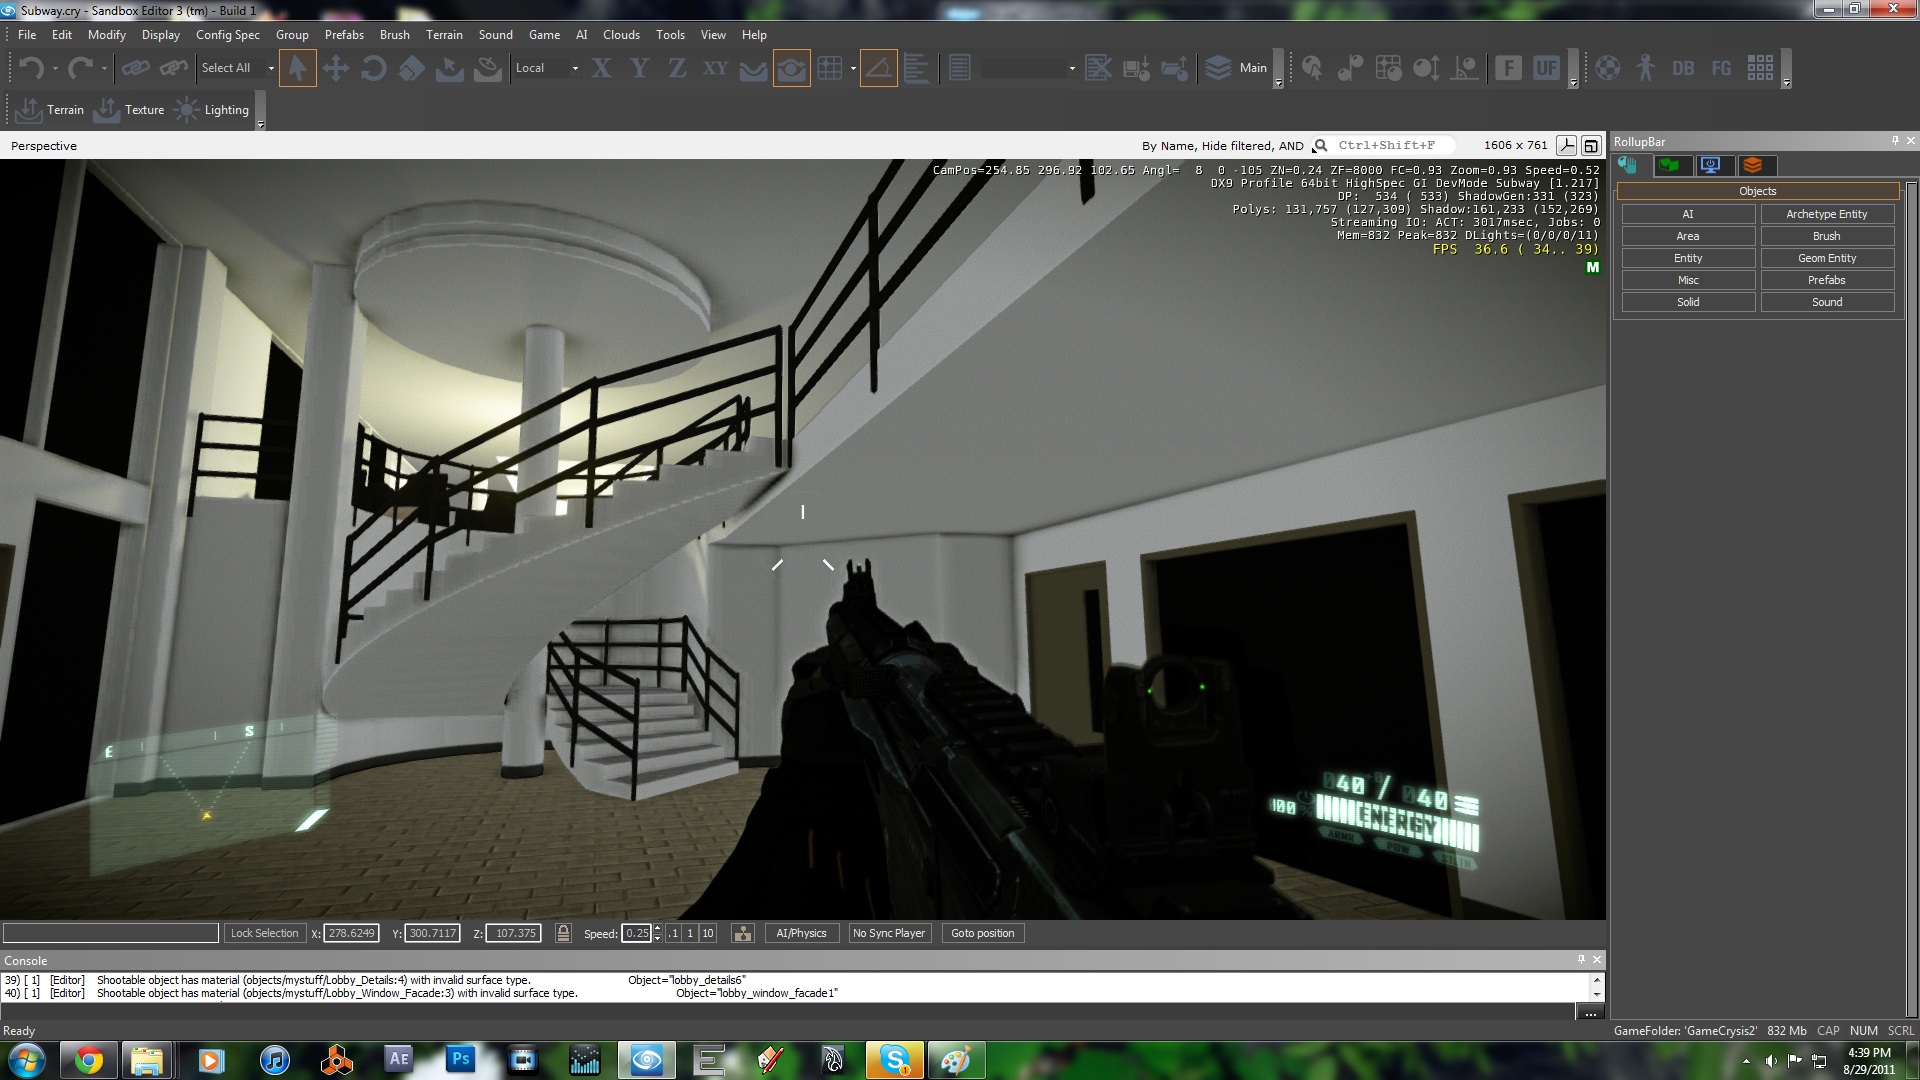The image size is (1920, 1080).
Task: Select the terrain selection tool
Action: click(x=449, y=68)
